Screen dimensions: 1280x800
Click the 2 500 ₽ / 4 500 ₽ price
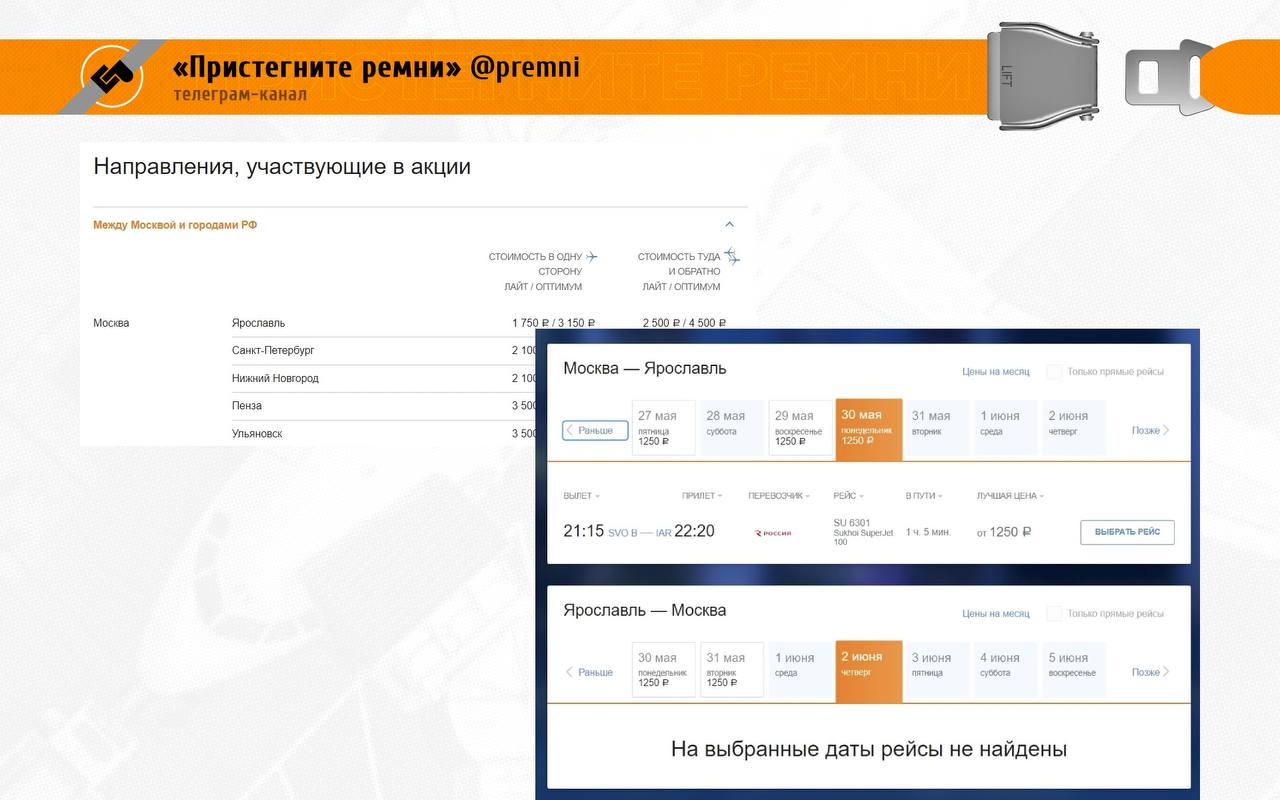(684, 323)
